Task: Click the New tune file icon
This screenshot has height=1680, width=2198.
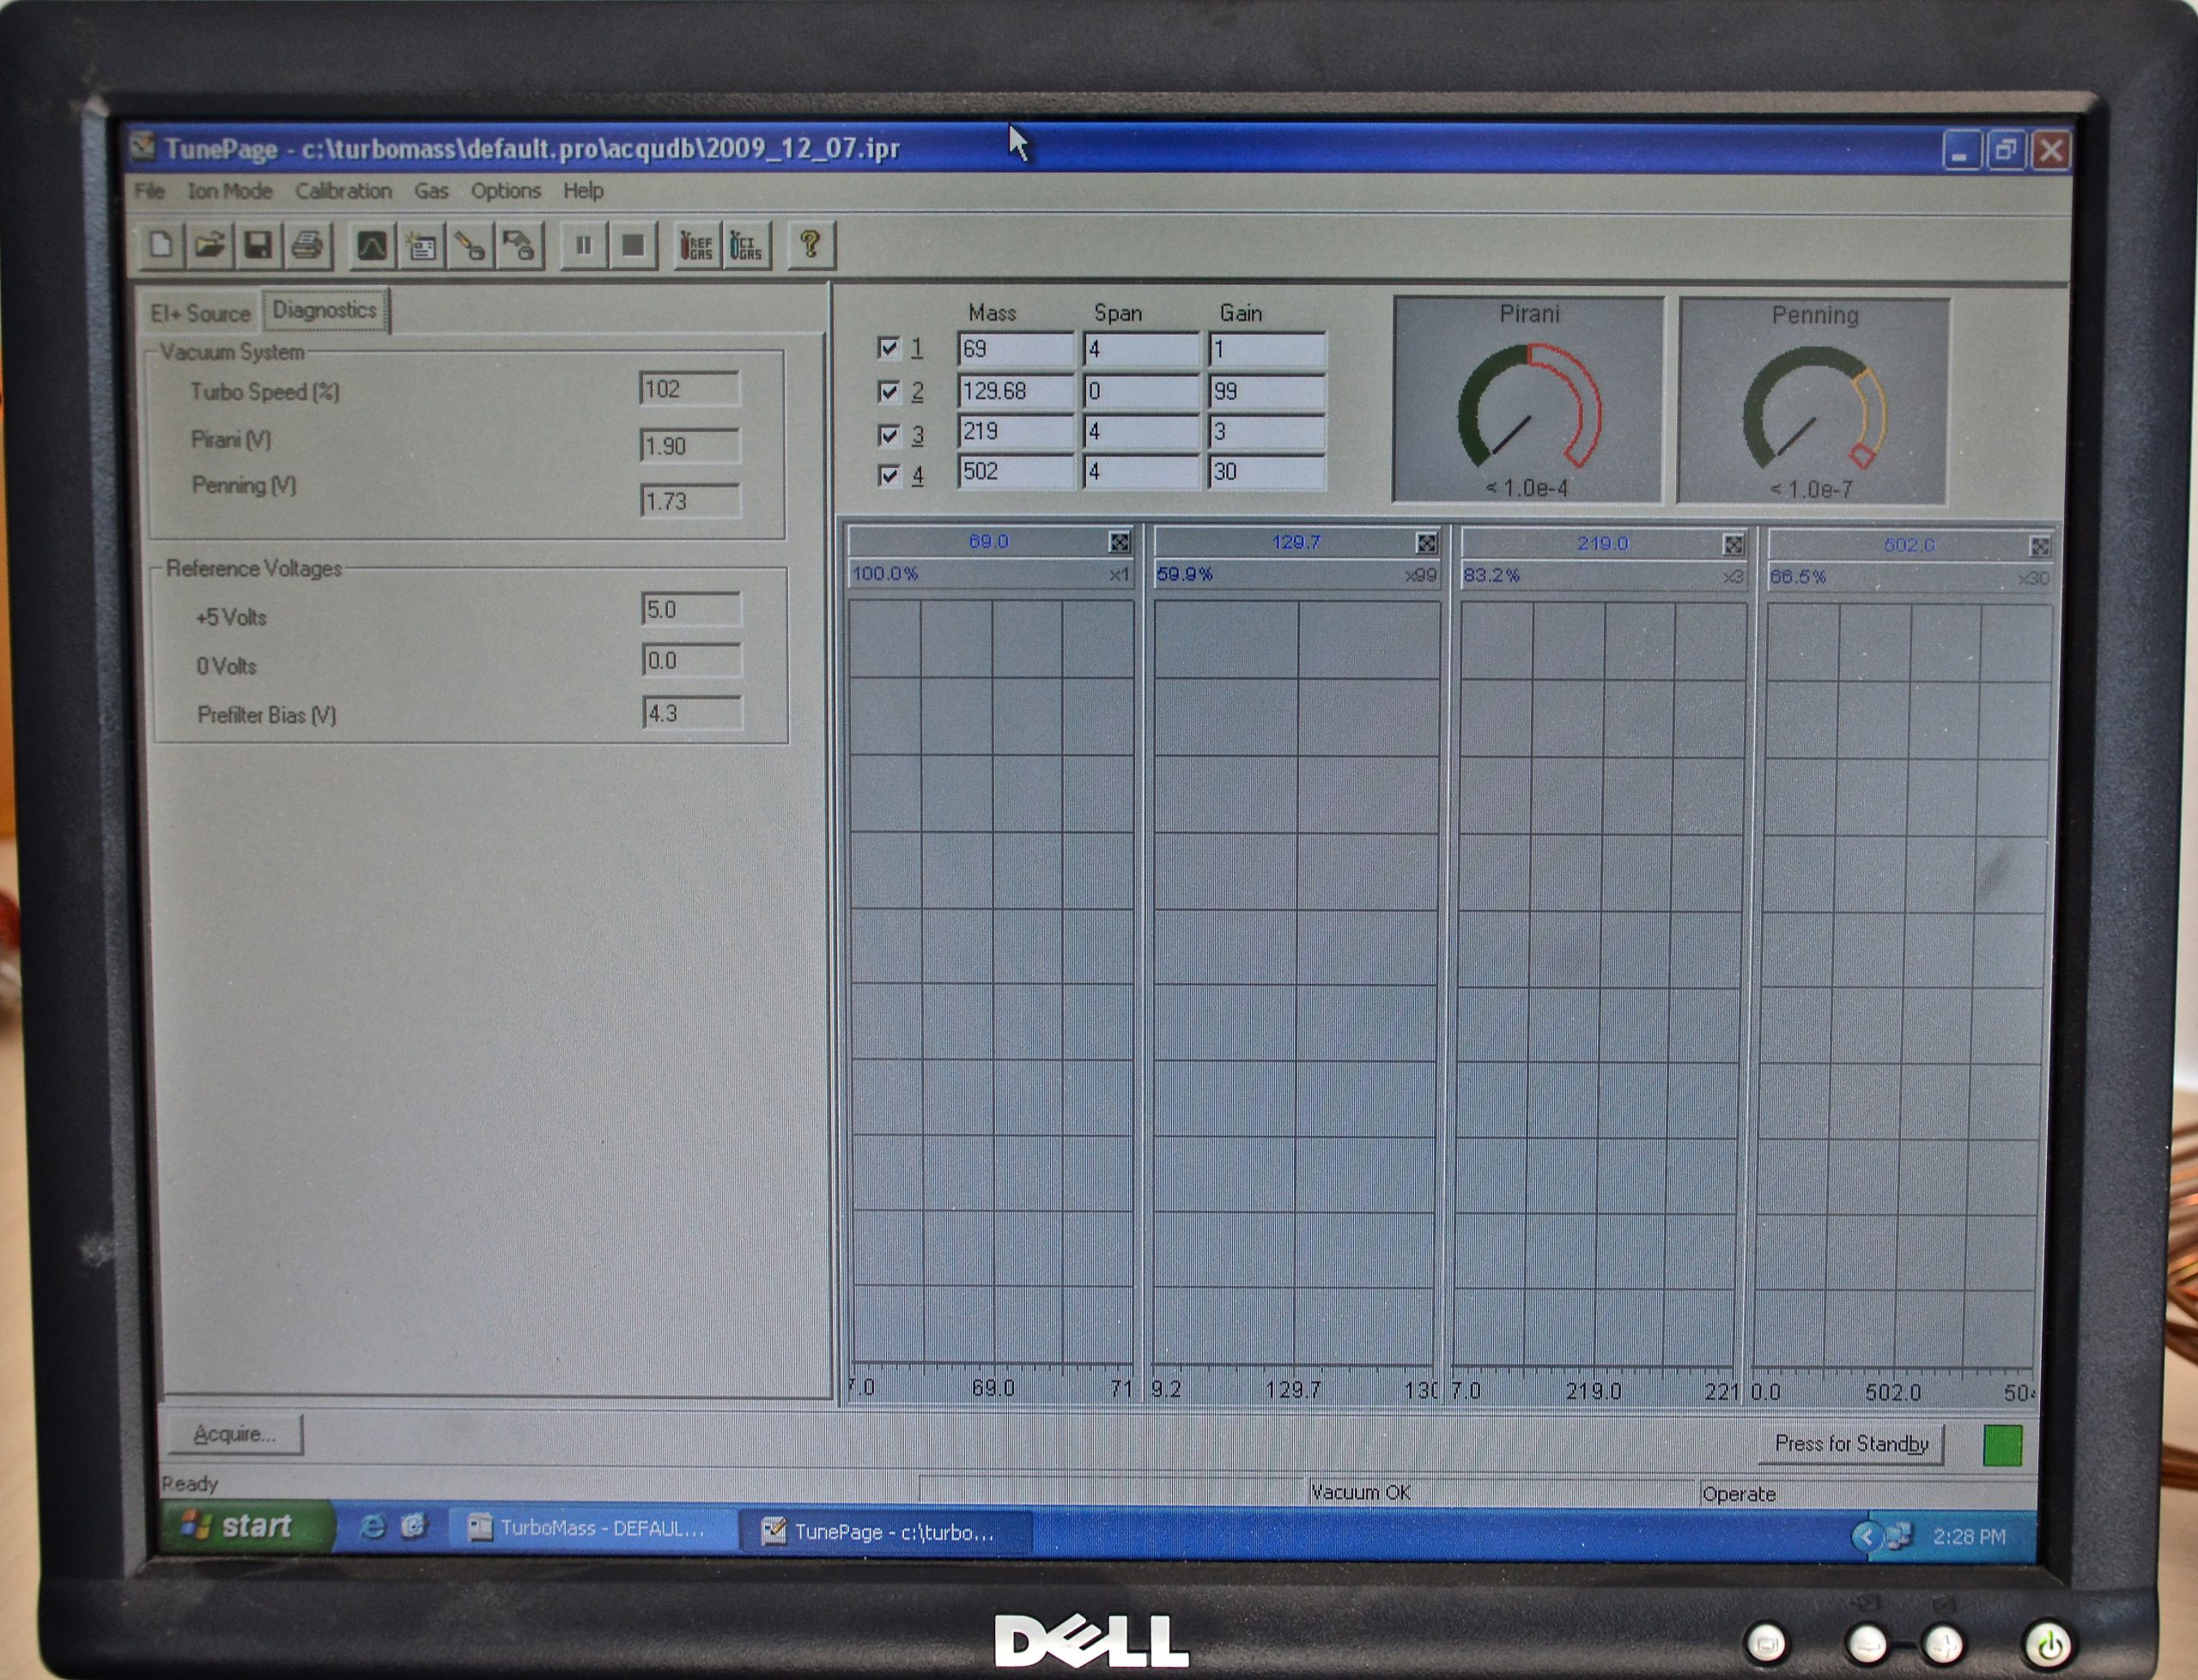Action: [160, 246]
